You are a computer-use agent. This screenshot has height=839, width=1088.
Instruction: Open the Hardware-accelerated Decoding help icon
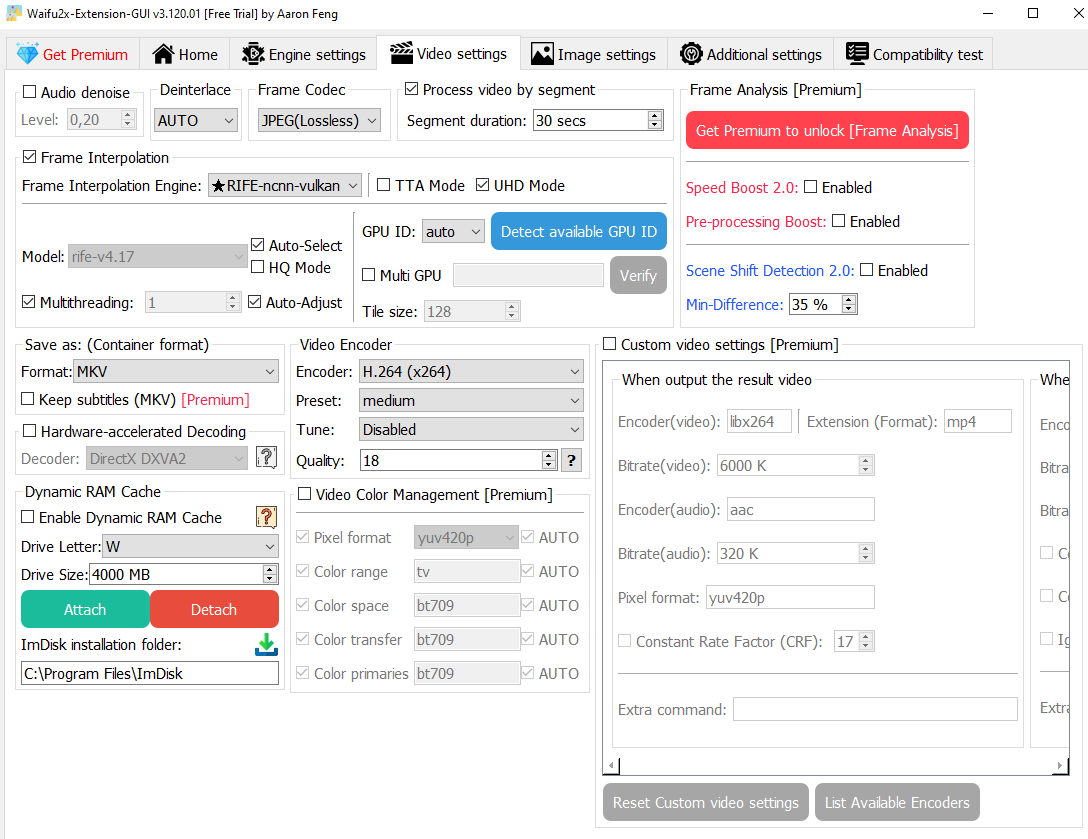266,457
